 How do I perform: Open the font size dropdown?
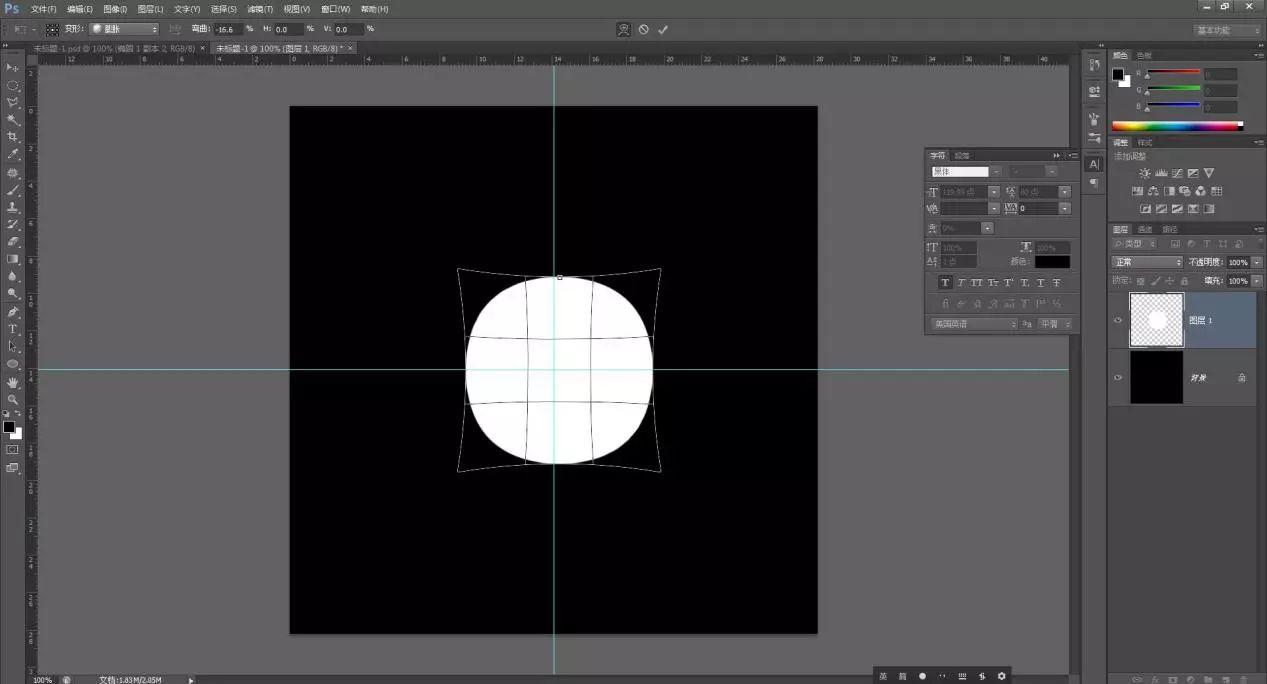pyautogui.click(x=994, y=192)
